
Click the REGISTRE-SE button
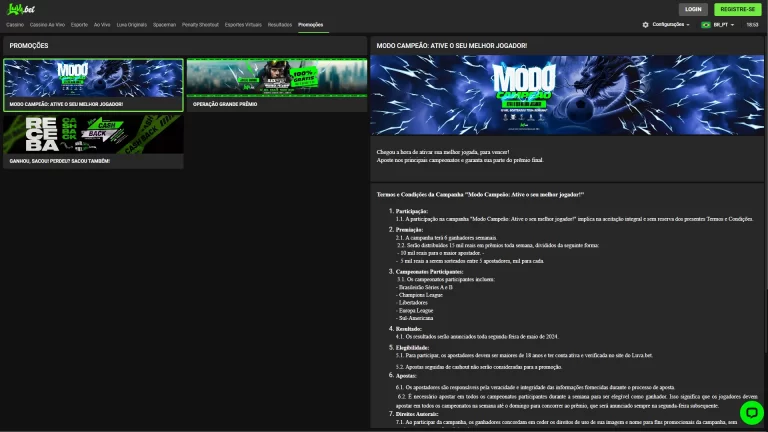click(x=737, y=9)
